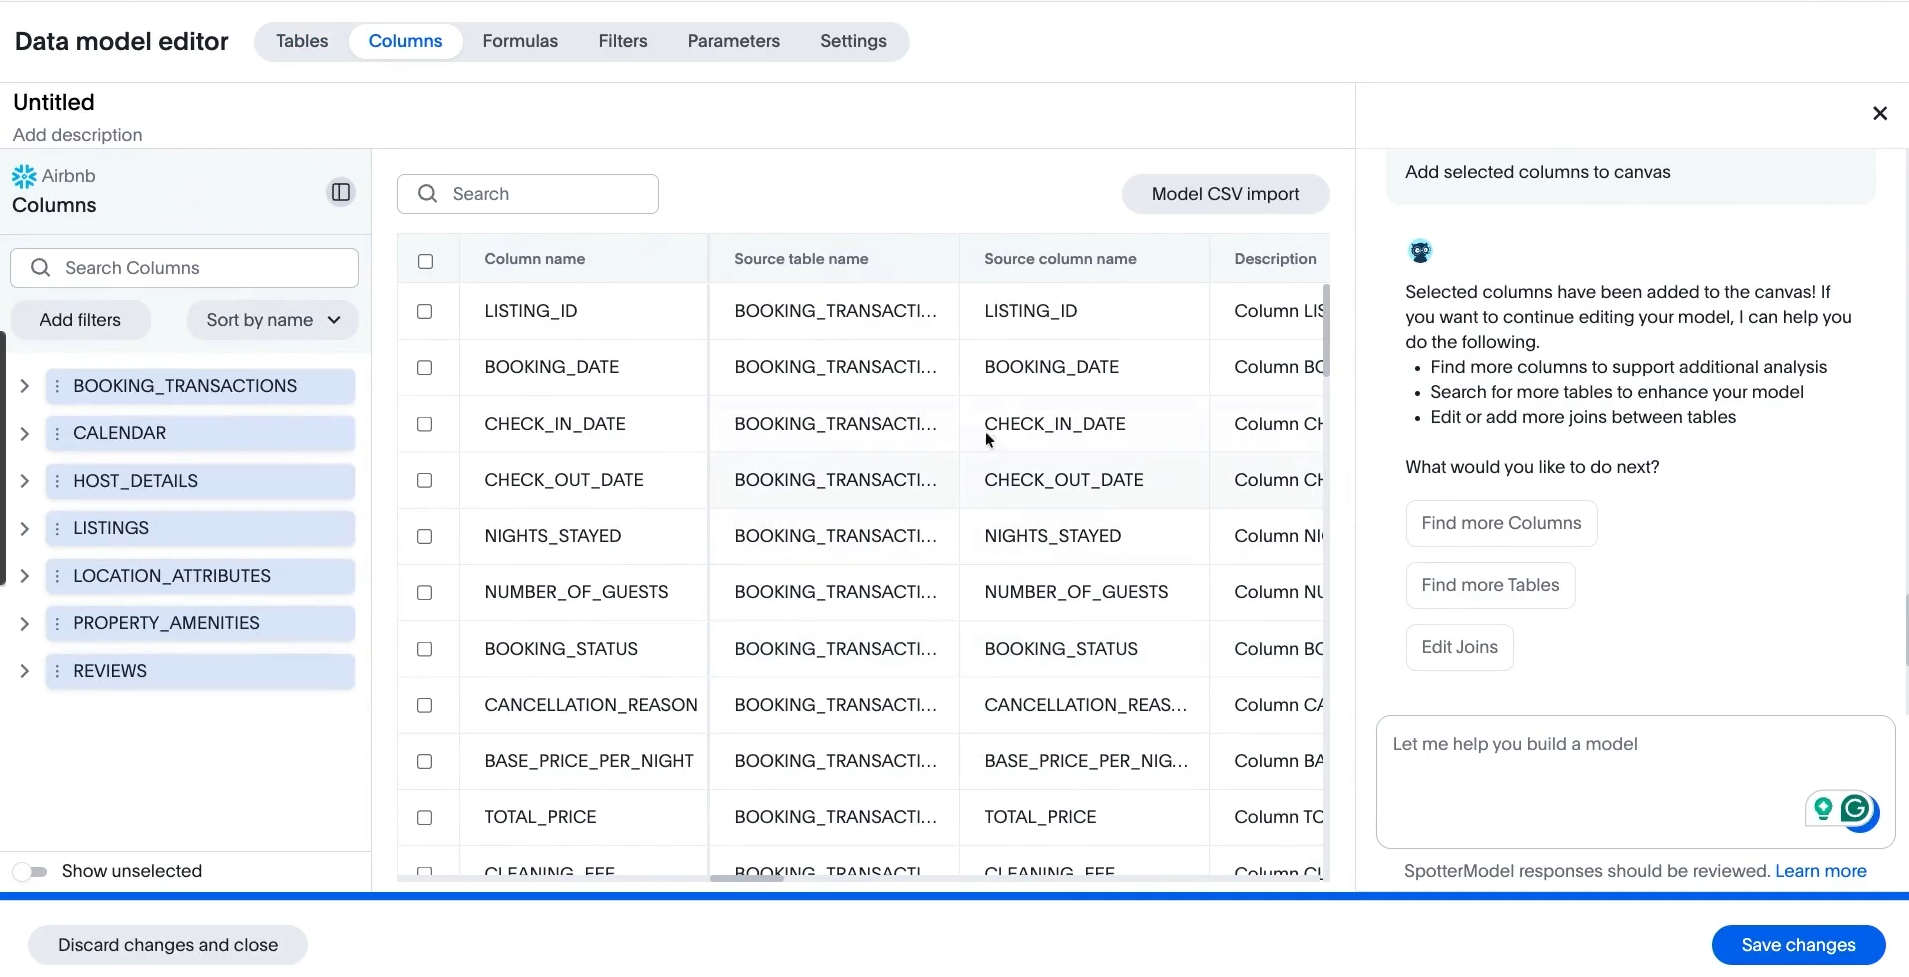Click the Grammarly icon in chat box
Screen dimensions: 1909x977
pos(1855,808)
